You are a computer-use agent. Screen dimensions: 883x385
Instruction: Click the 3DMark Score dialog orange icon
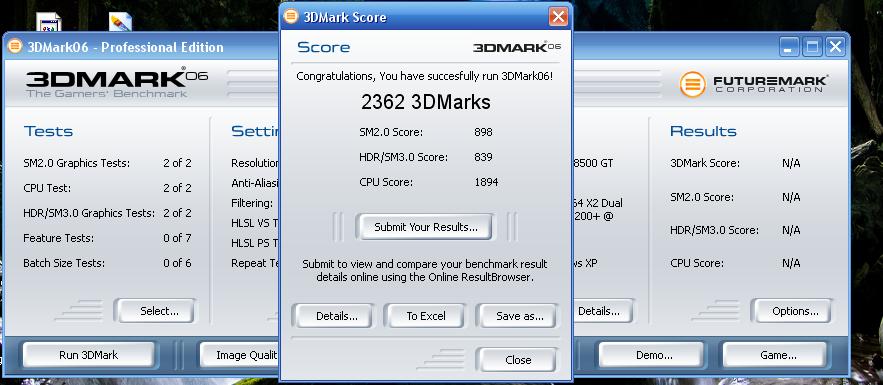[291, 16]
